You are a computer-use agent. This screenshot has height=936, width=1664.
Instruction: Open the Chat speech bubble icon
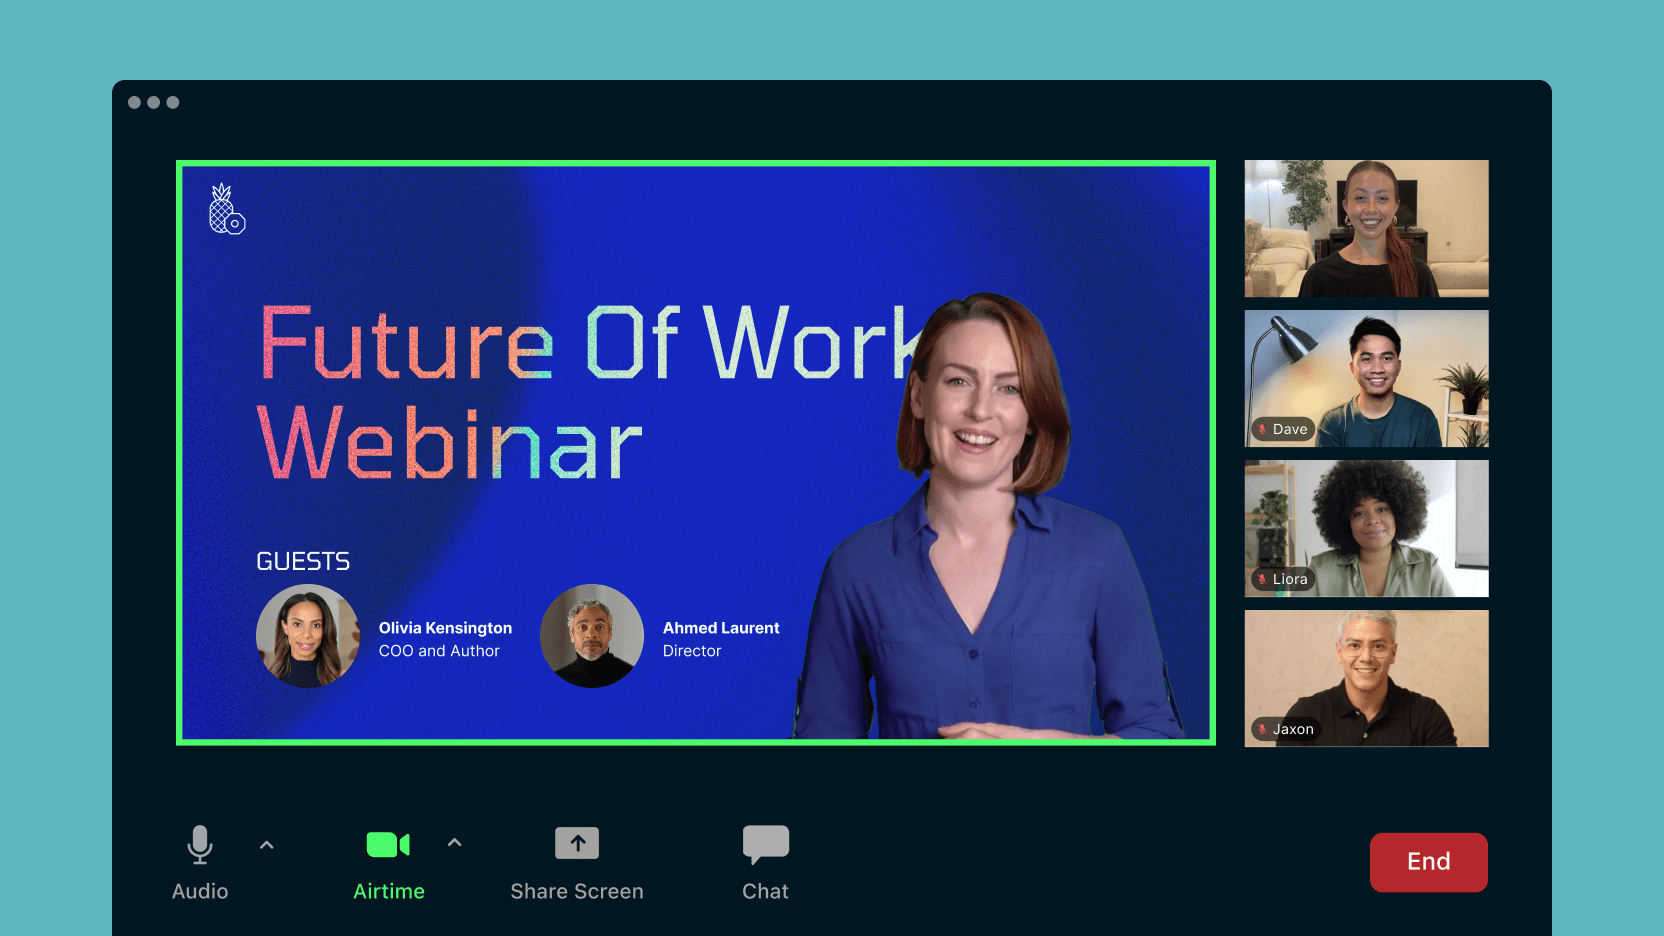[765, 844]
